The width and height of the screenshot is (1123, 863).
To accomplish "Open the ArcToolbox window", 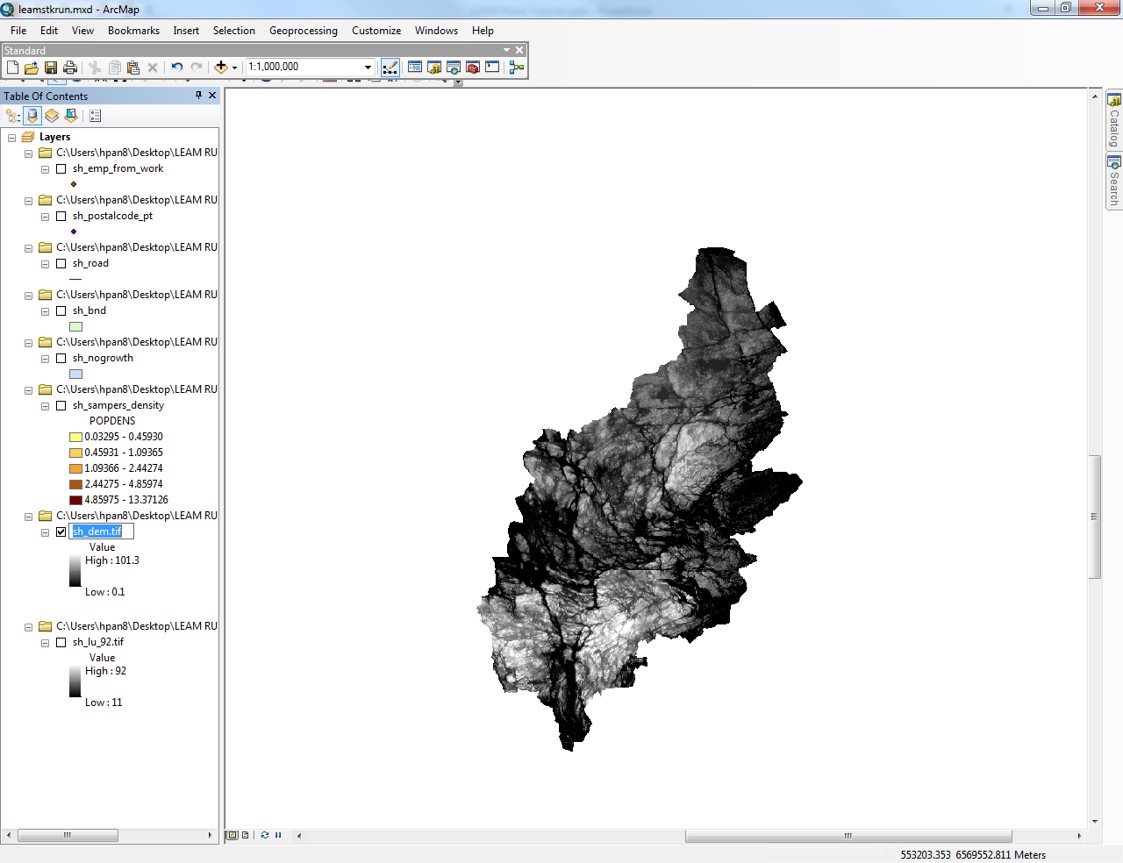I will click(x=473, y=67).
